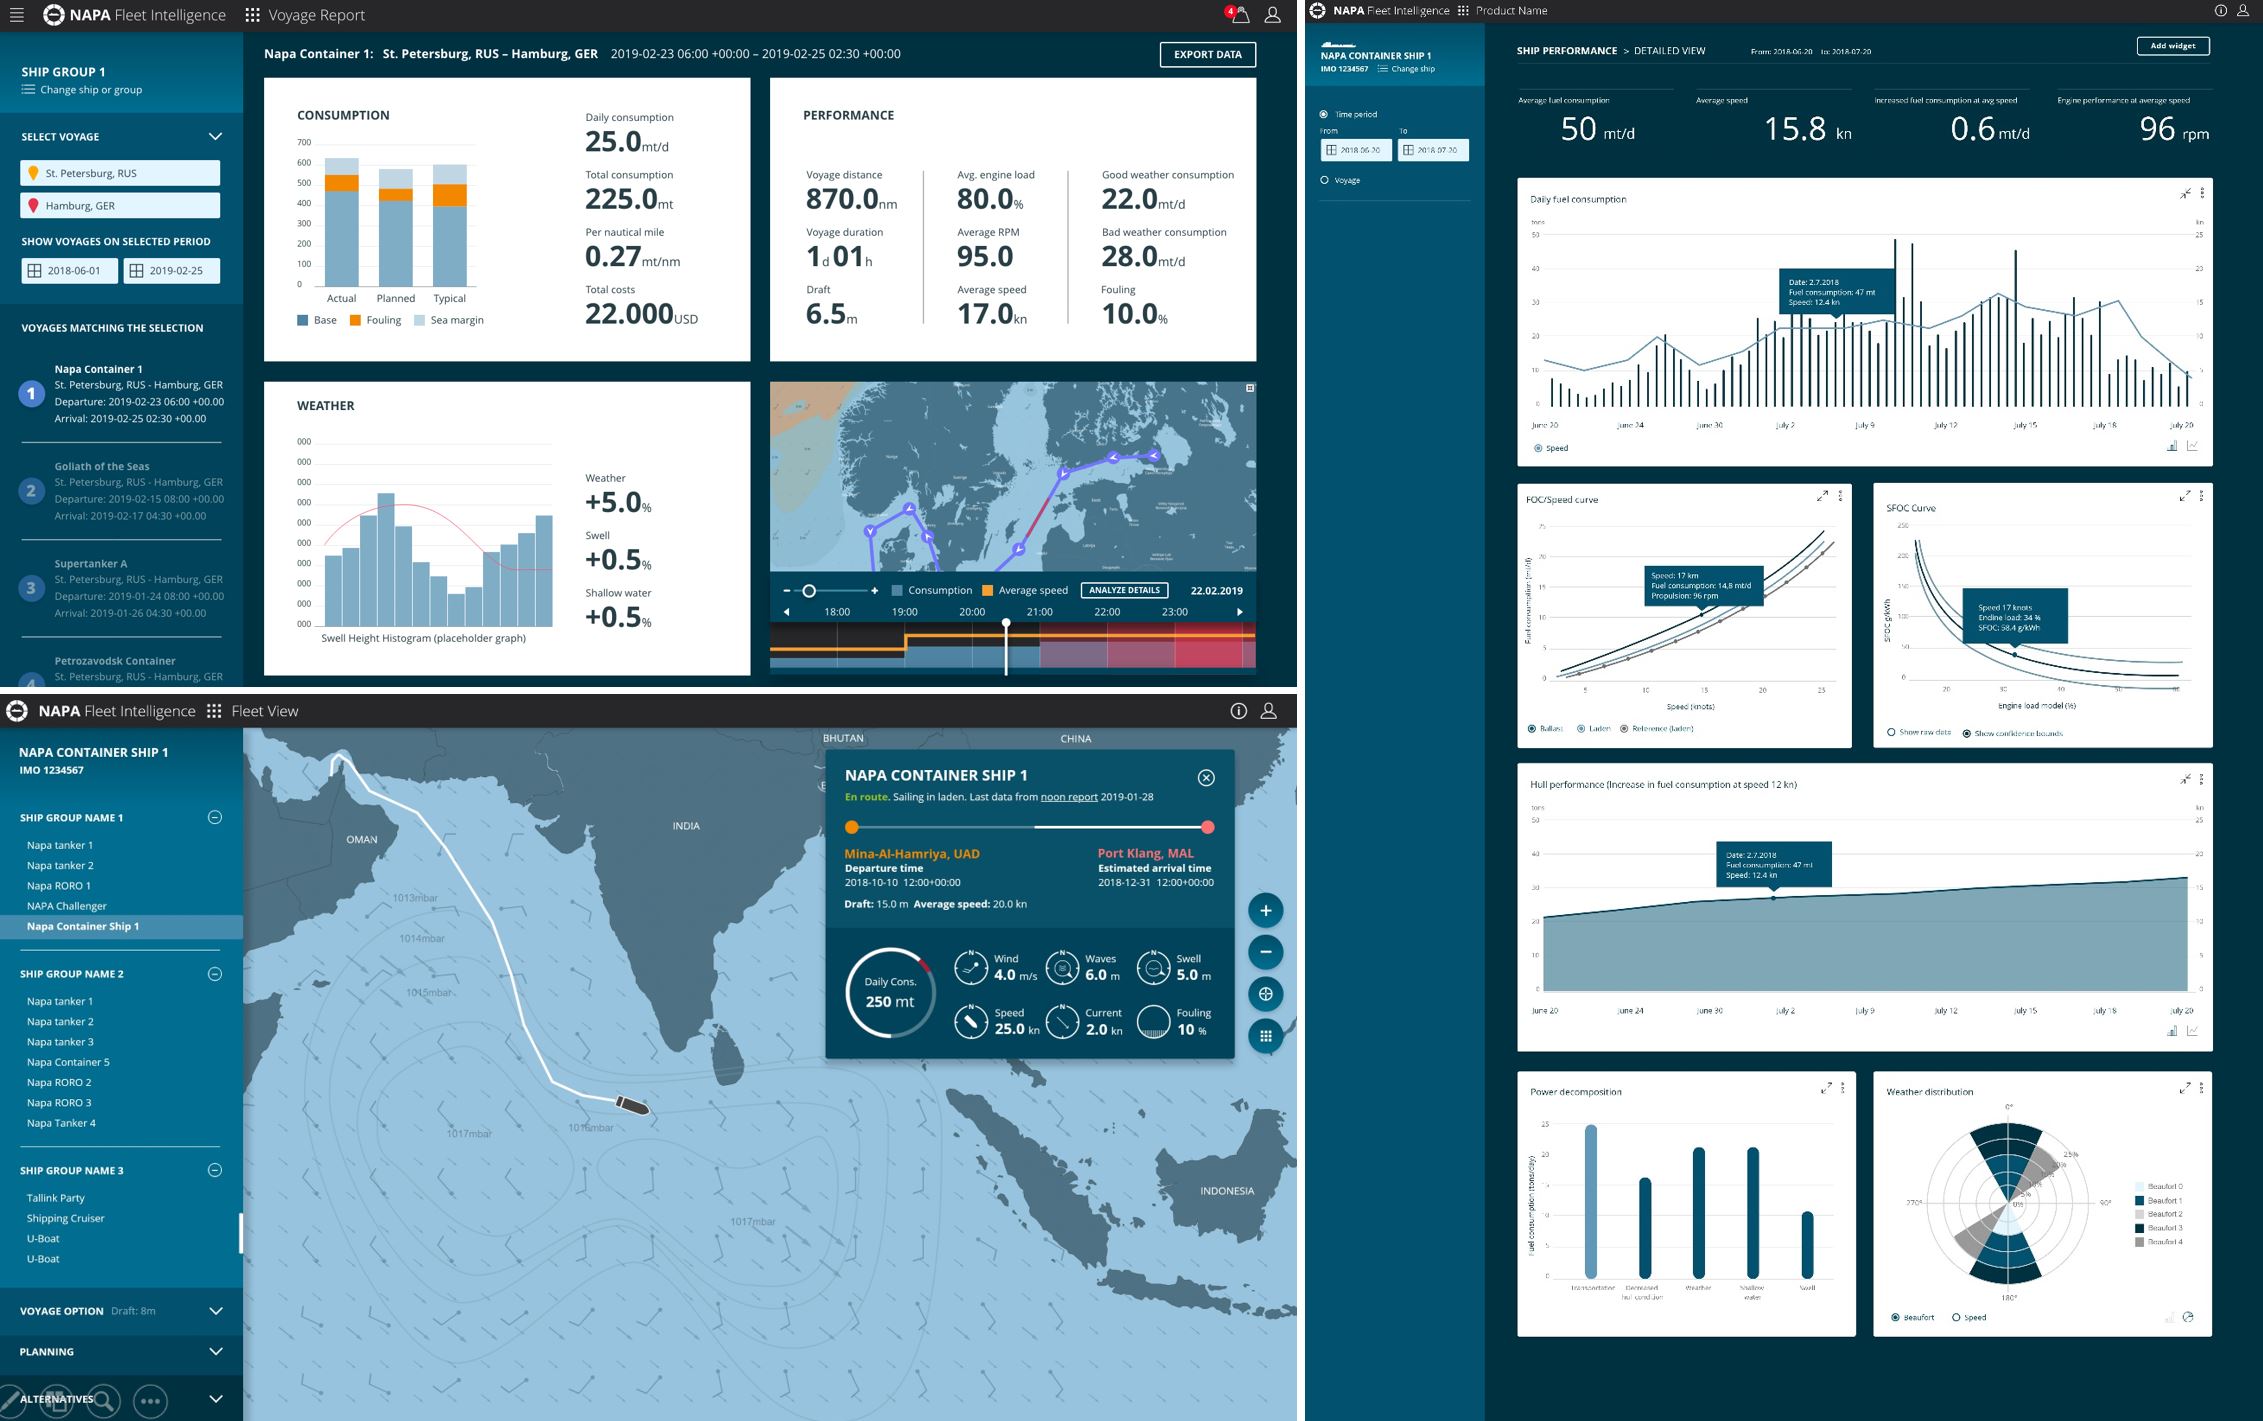Step timeline backward with left arrow
Image resolution: width=2263 pixels, height=1421 pixels.
tap(786, 612)
